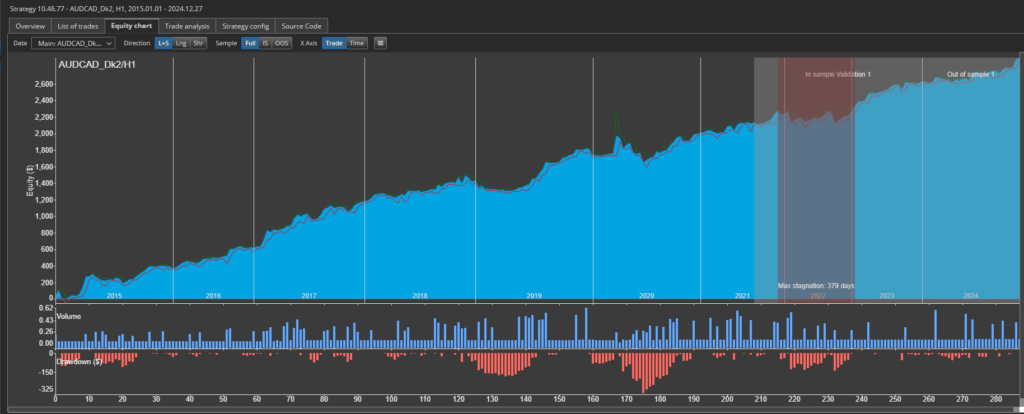Click the Out of sample 1 label
This screenshot has width=1024, height=414.
970,74
